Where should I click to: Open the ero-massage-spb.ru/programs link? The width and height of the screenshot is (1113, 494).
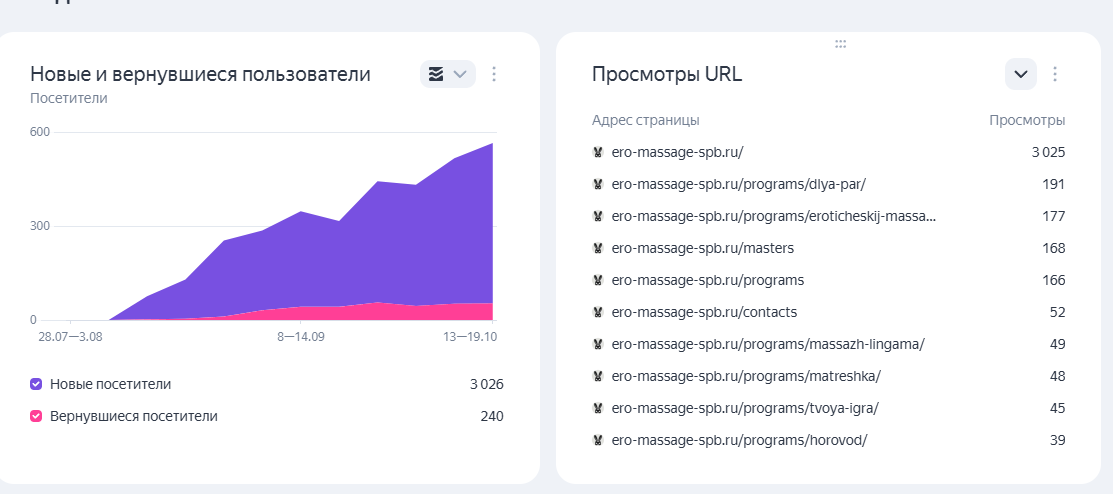coord(707,280)
